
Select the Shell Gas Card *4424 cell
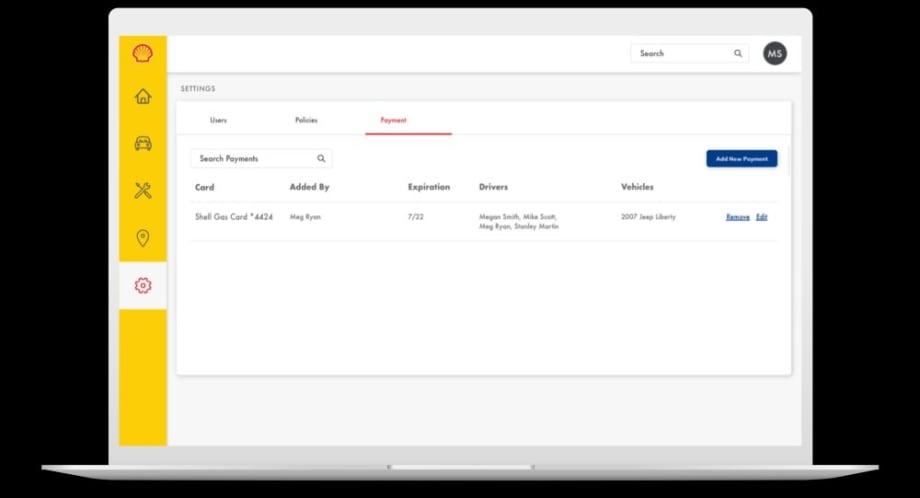point(234,217)
